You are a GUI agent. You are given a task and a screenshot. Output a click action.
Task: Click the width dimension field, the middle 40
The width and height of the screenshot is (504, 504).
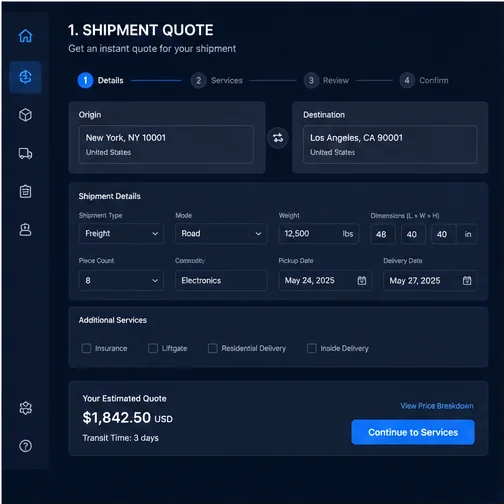pos(413,234)
